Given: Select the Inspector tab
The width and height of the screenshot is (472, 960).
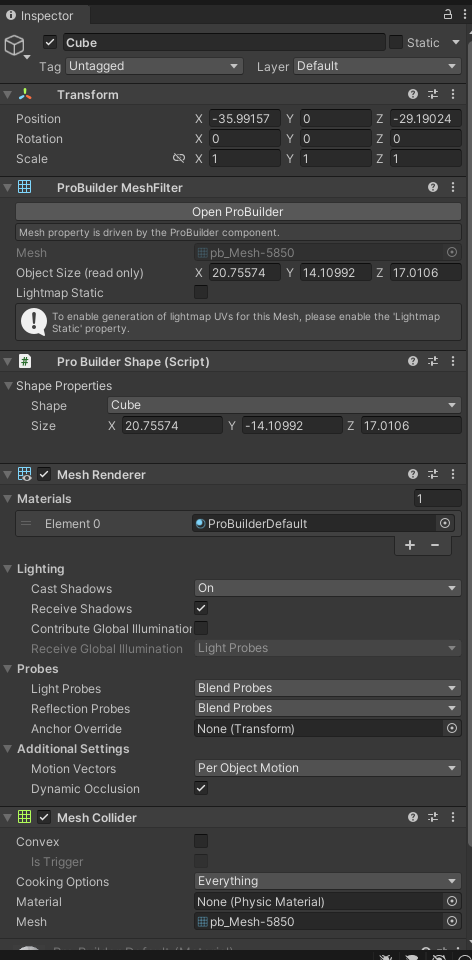Looking at the screenshot, I should (x=40, y=15).
